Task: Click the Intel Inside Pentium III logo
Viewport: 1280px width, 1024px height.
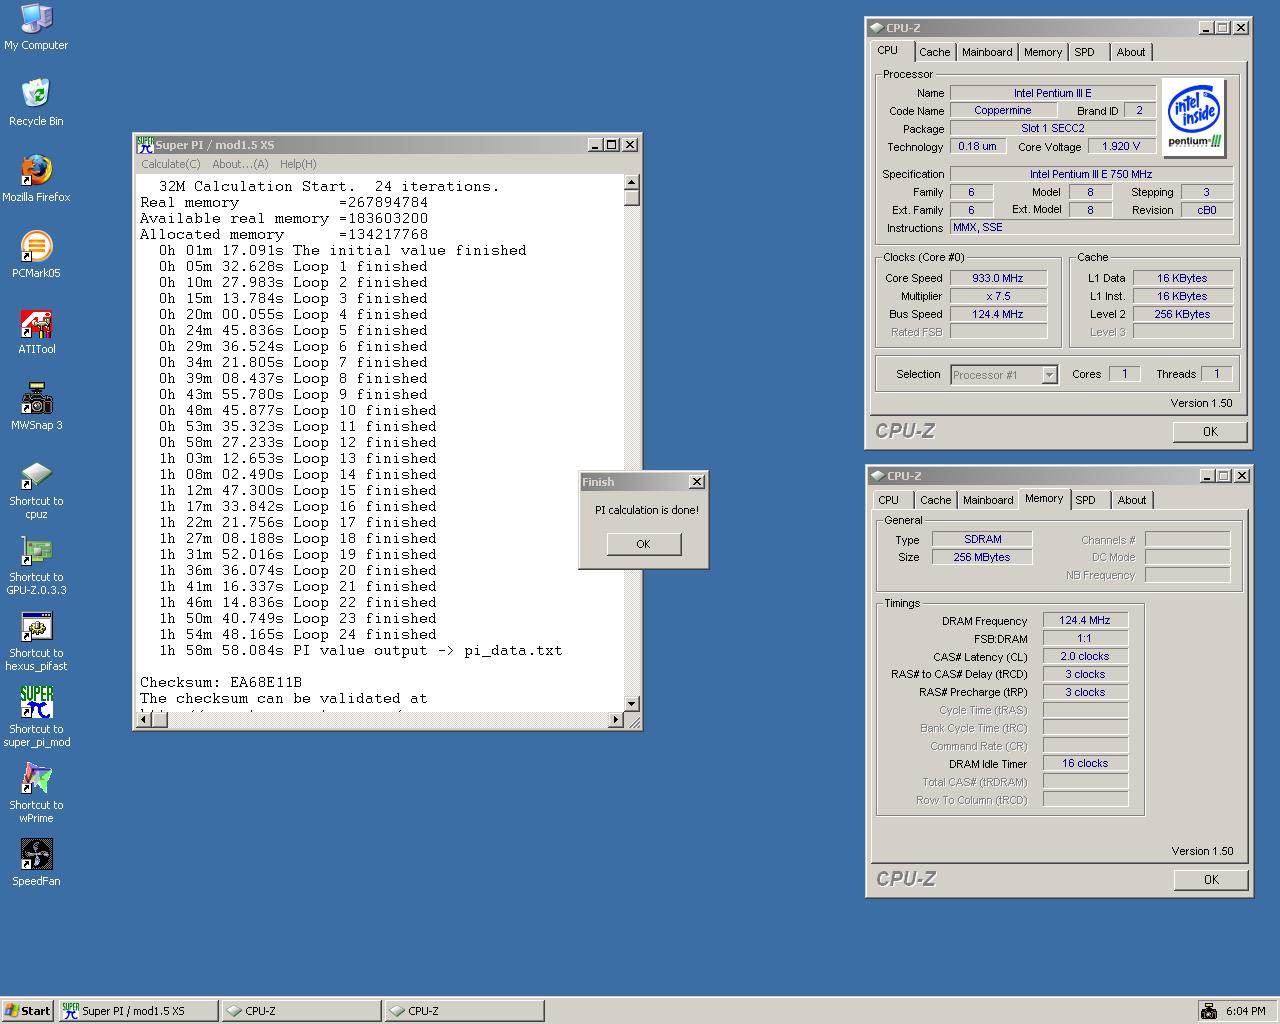Action: click(x=1195, y=117)
